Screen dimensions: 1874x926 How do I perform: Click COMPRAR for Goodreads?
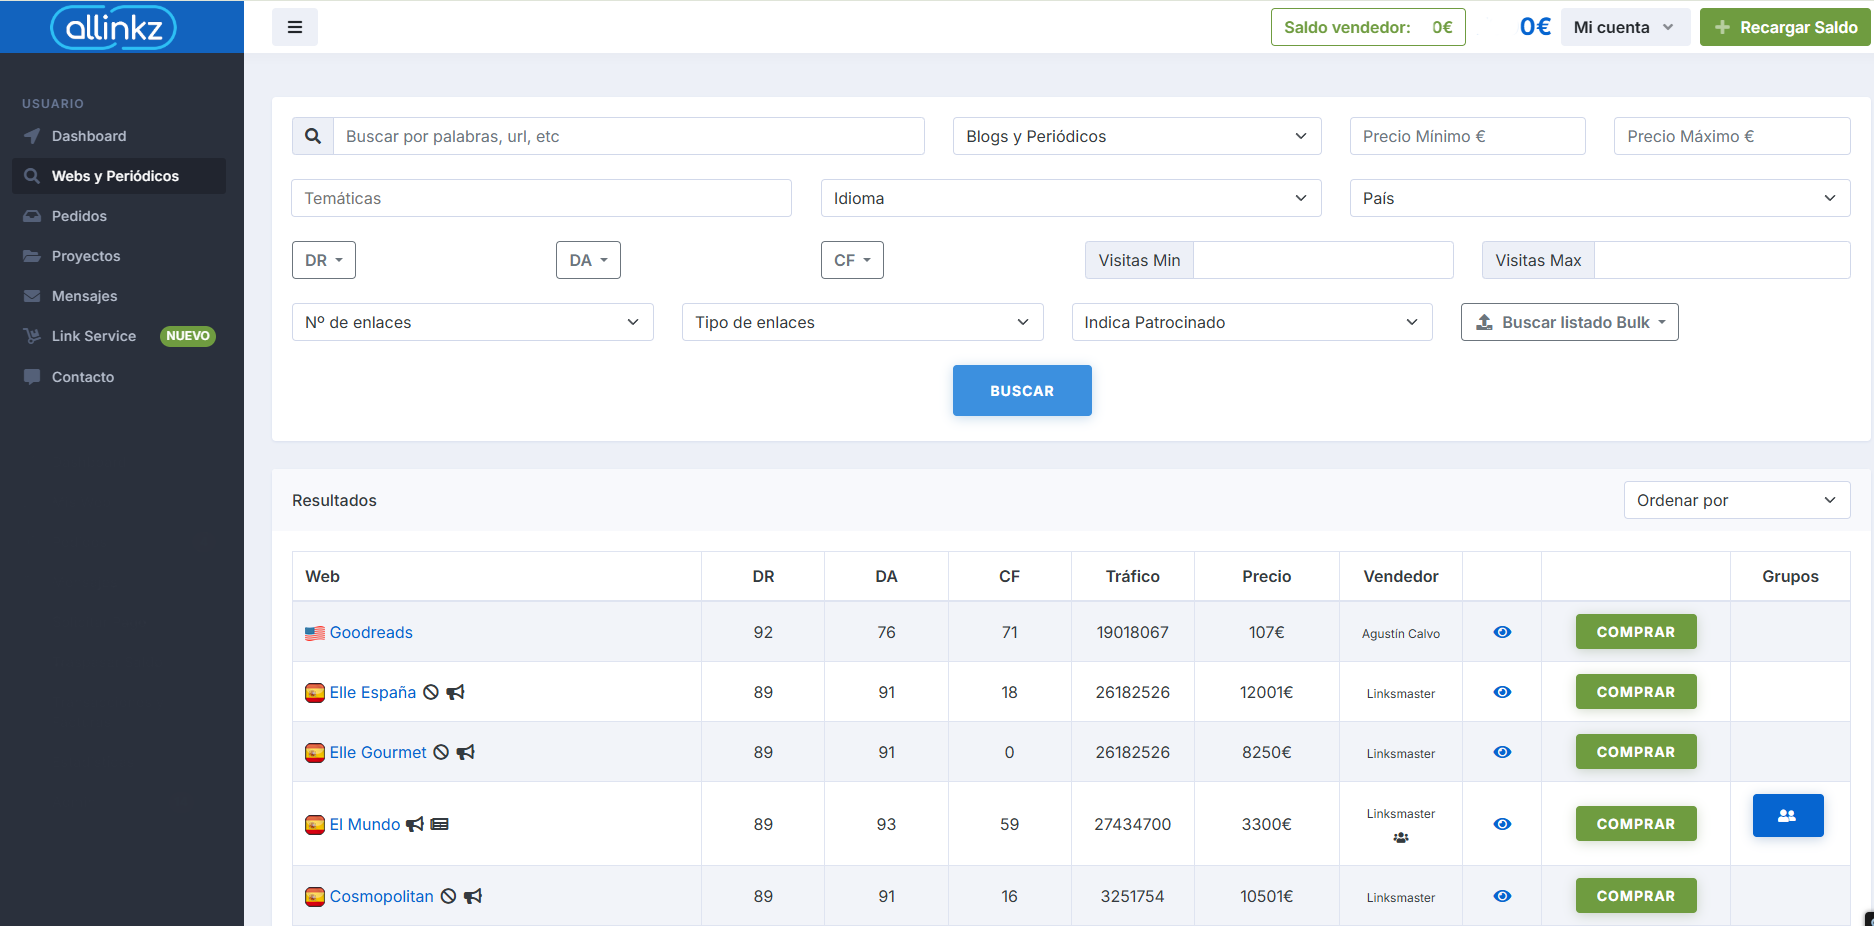pyautogui.click(x=1635, y=632)
